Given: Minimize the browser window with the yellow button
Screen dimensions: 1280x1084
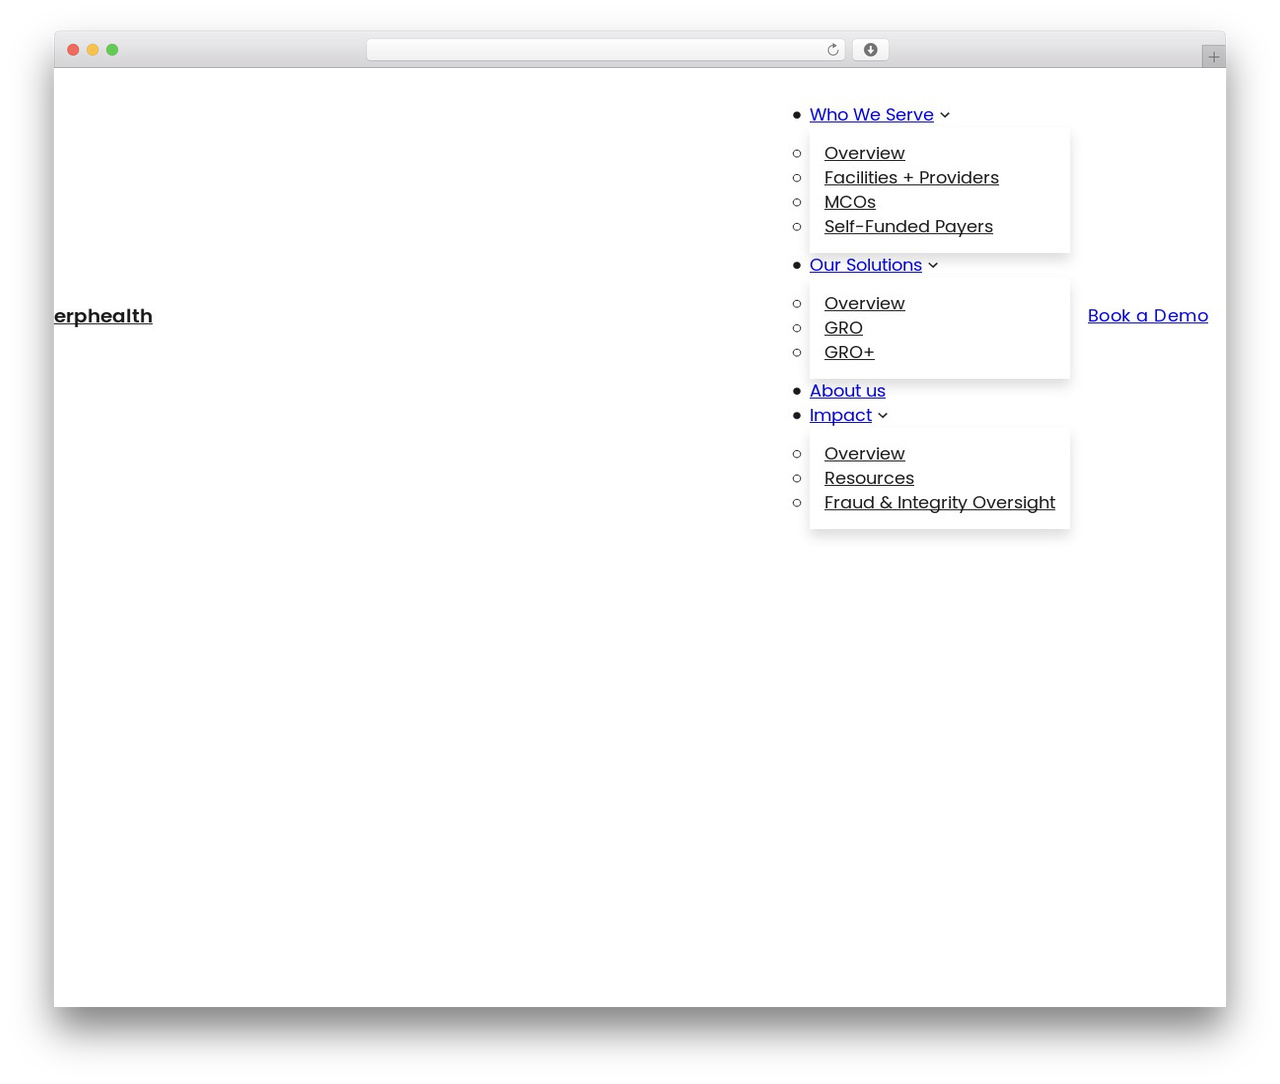Looking at the screenshot, I should (x=92, y=50).
